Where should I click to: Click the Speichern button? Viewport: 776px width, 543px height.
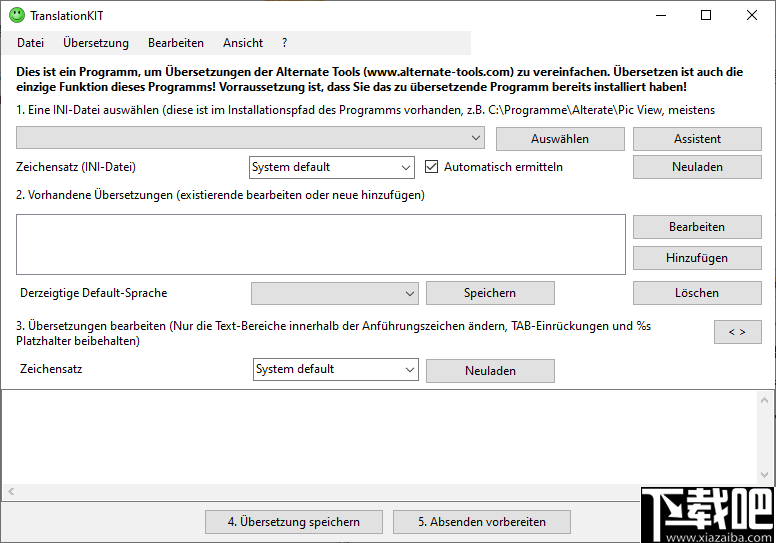click(x=490, y=293)
